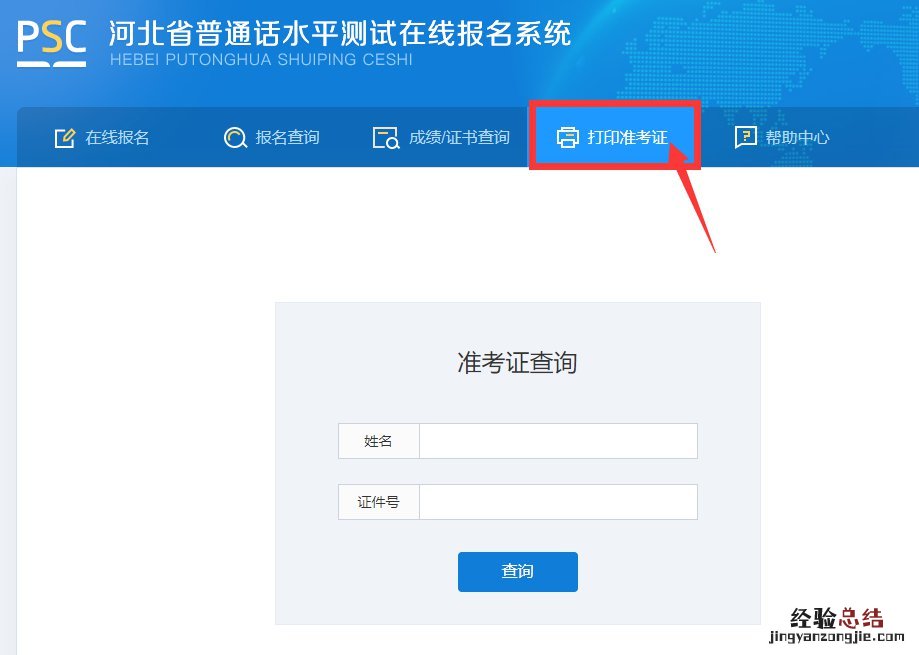
Task: Switch to the 报名查询 tab
Action: tap(287, 138)
